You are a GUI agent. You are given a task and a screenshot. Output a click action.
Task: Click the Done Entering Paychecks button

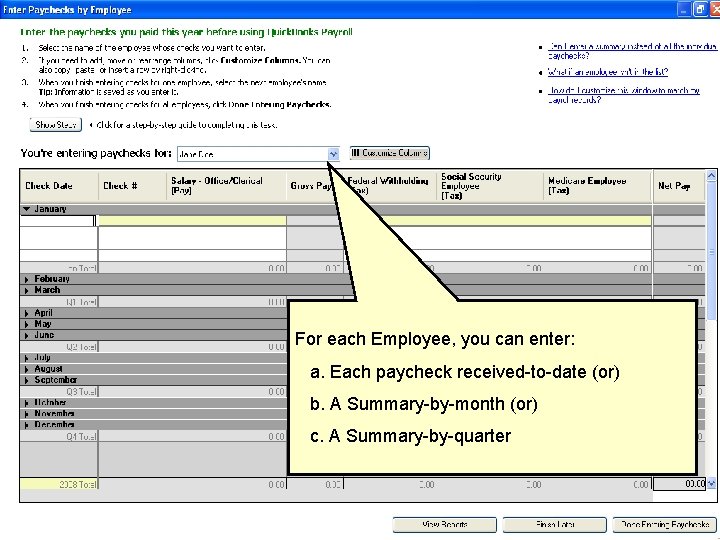point(665,524)
